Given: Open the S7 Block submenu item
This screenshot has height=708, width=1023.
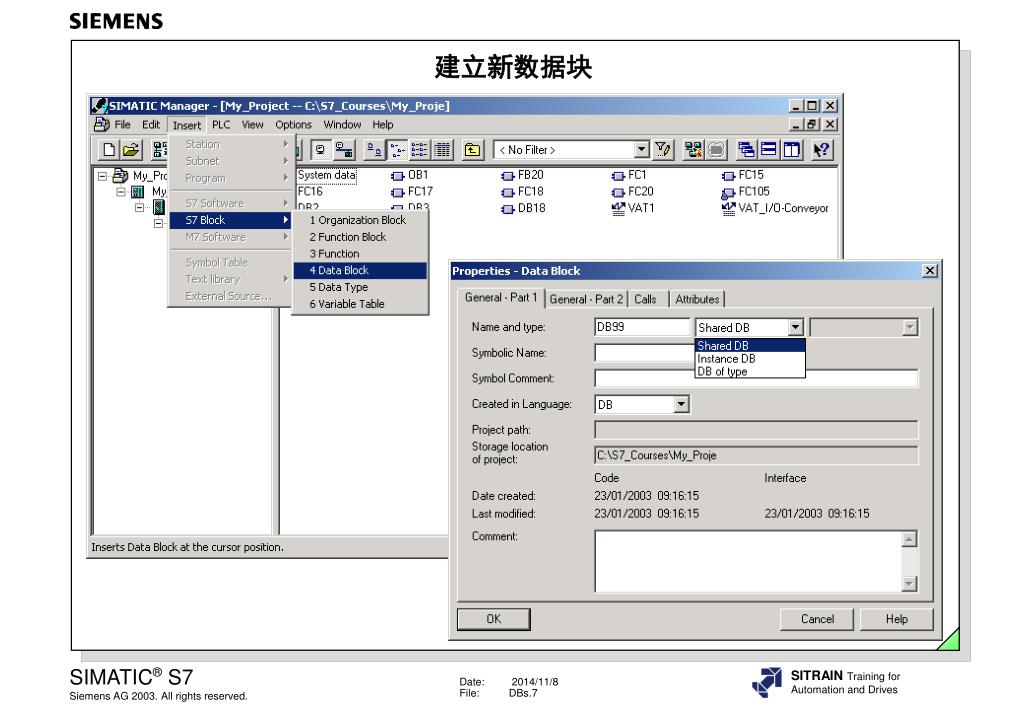Looking at the screenshot, I should 230,220.
